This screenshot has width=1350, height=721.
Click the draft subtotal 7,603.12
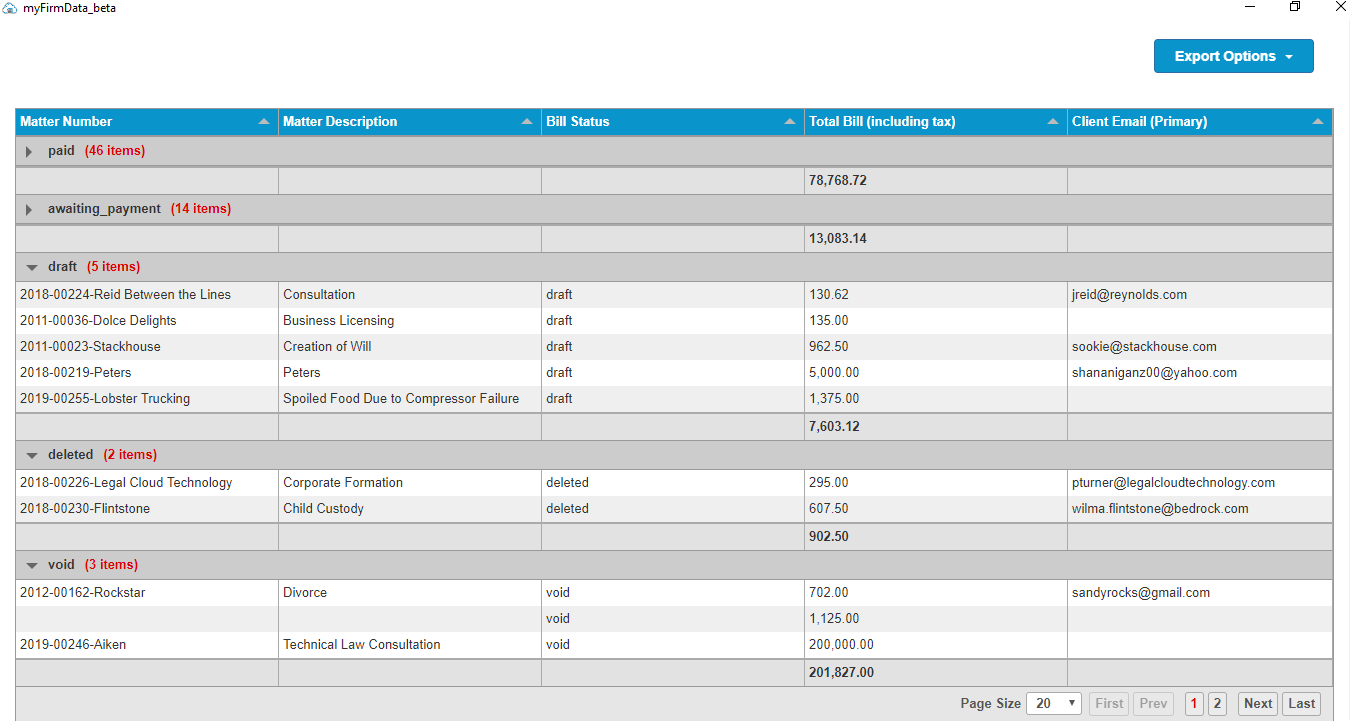pyautogui.click(x=834, y=427)
